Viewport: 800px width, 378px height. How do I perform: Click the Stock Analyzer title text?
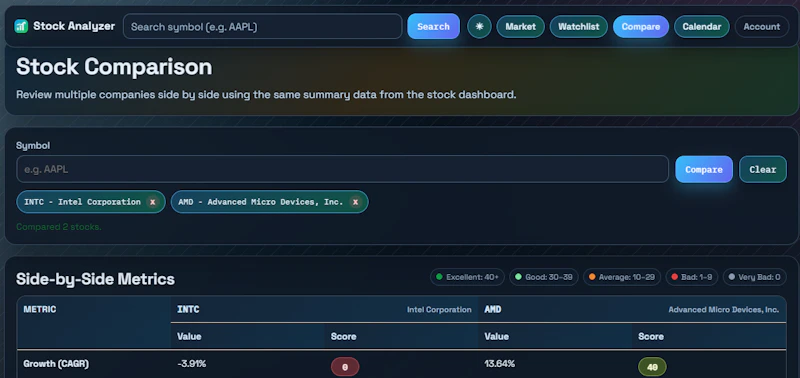(74, 26)
